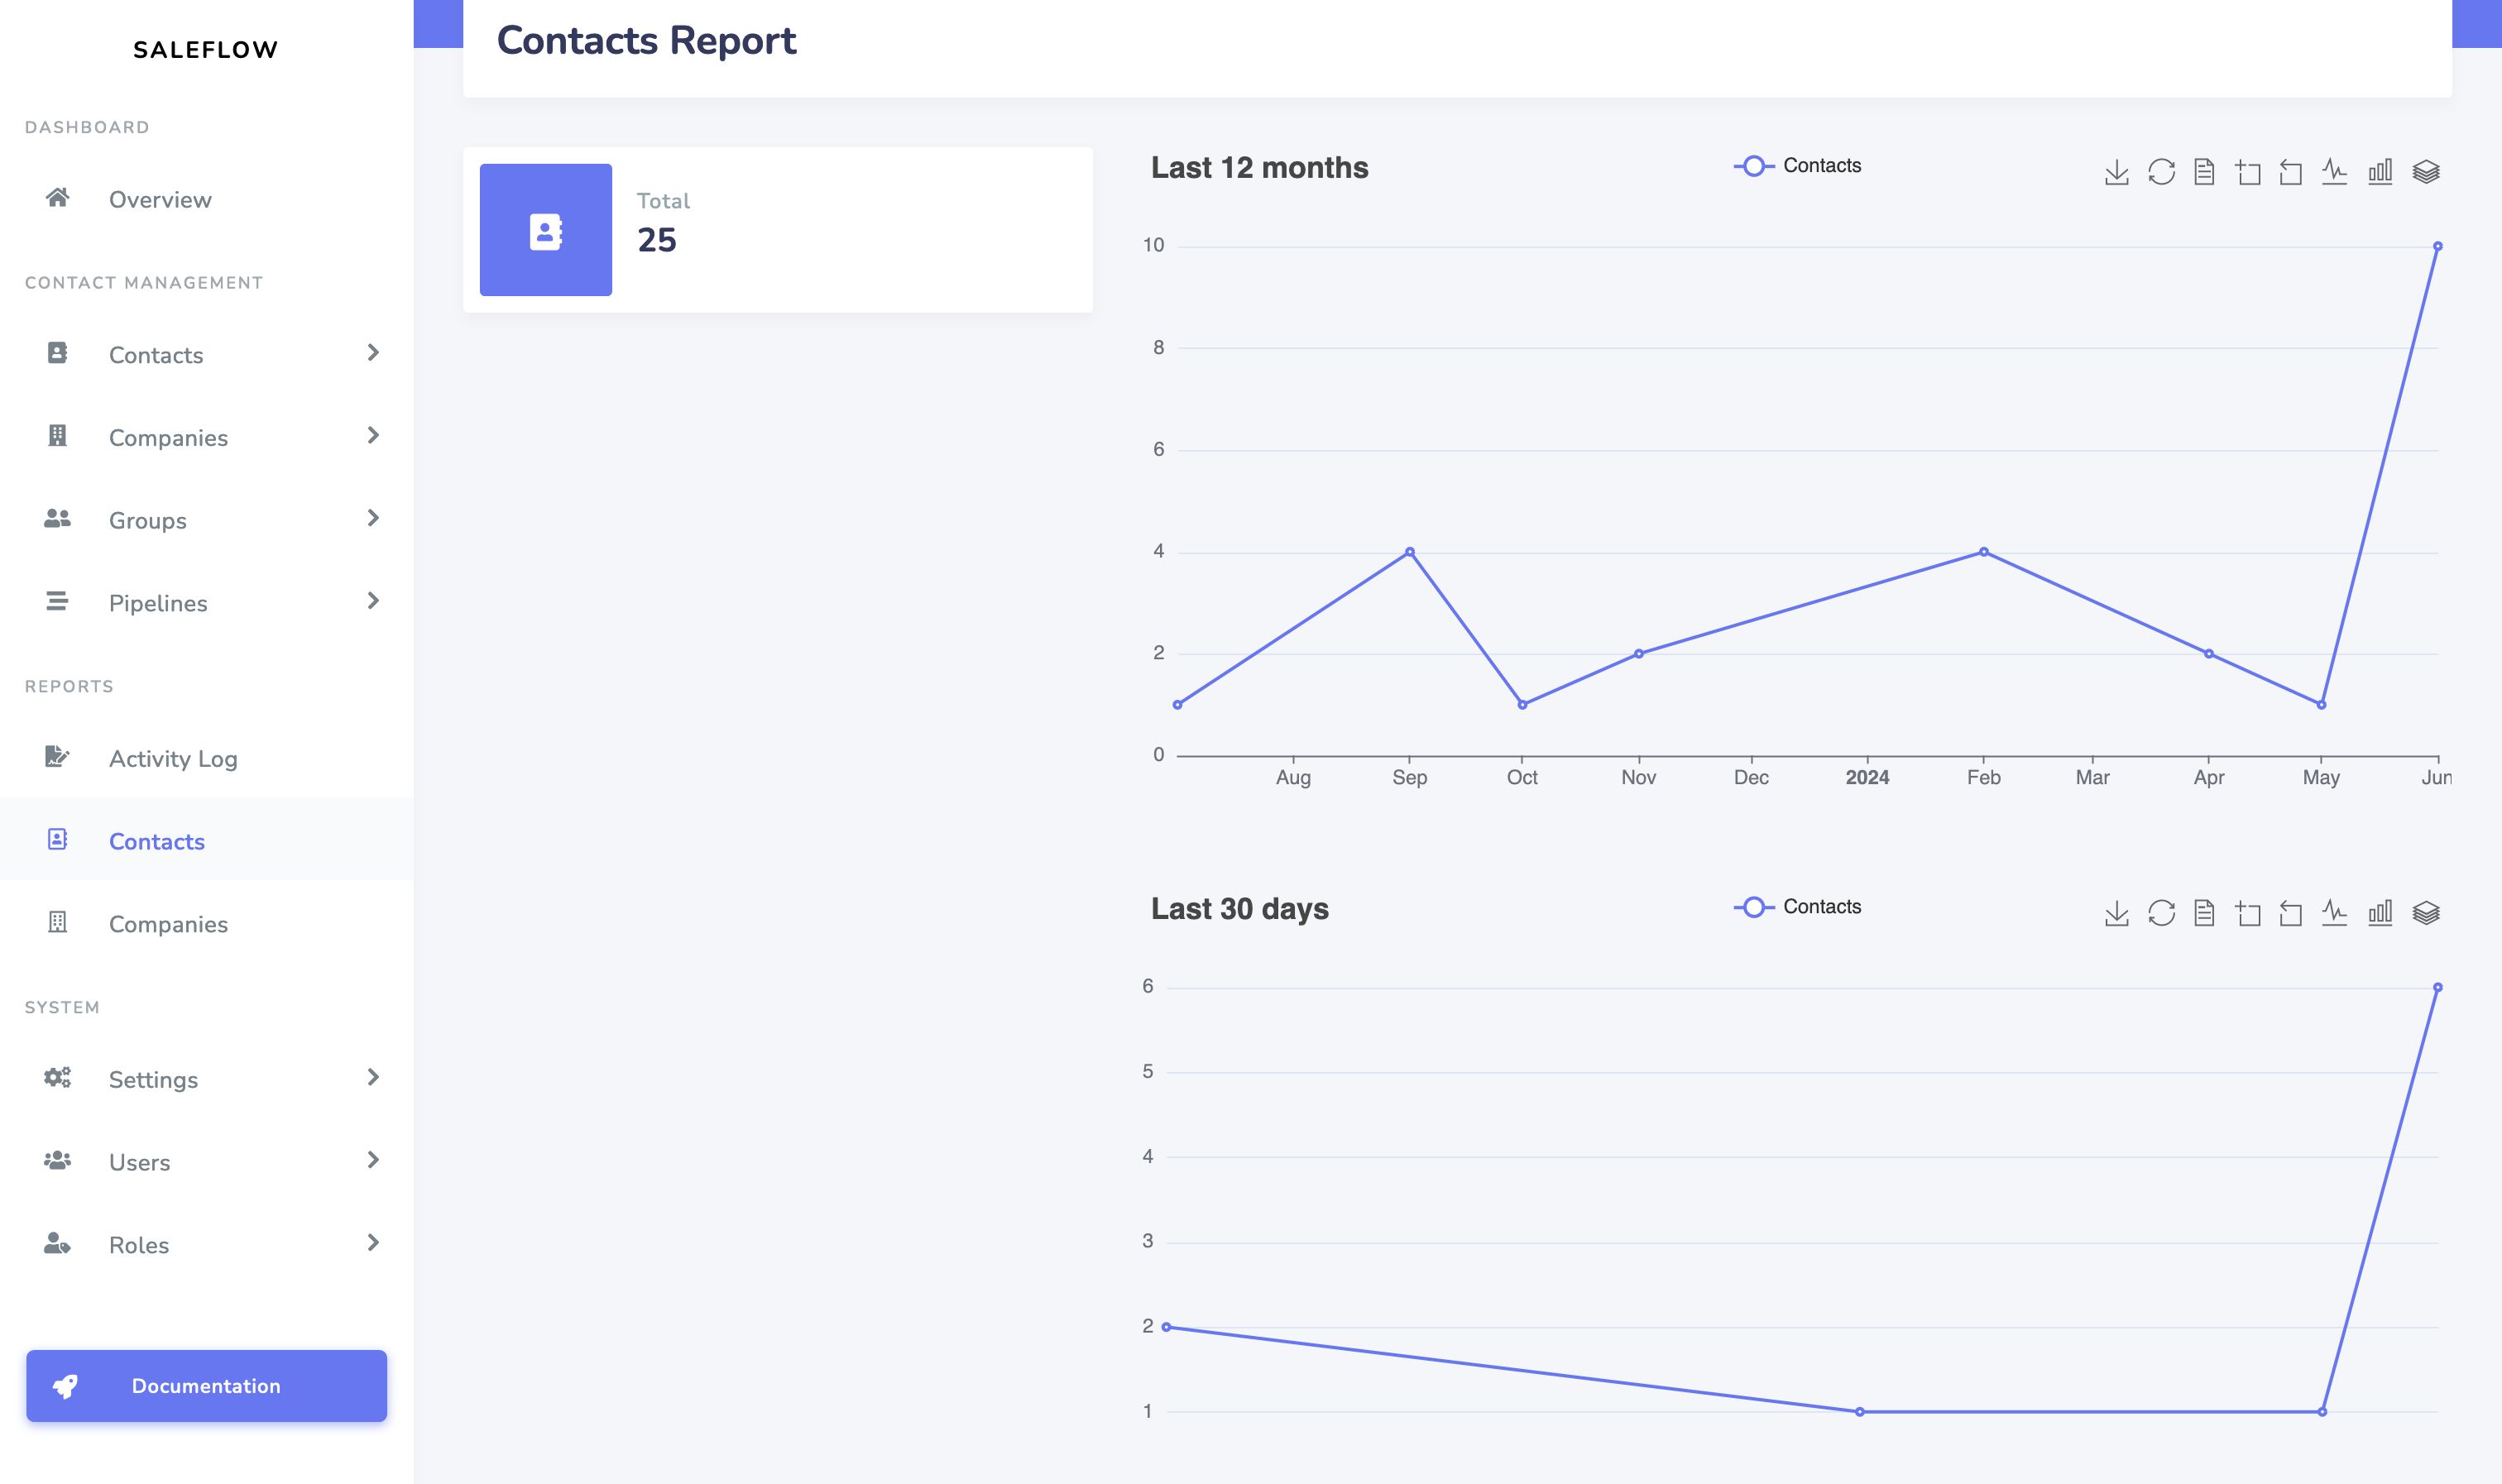
Task: Enable stack mode on Last 30 days chart
Action: coord(2426,912)
